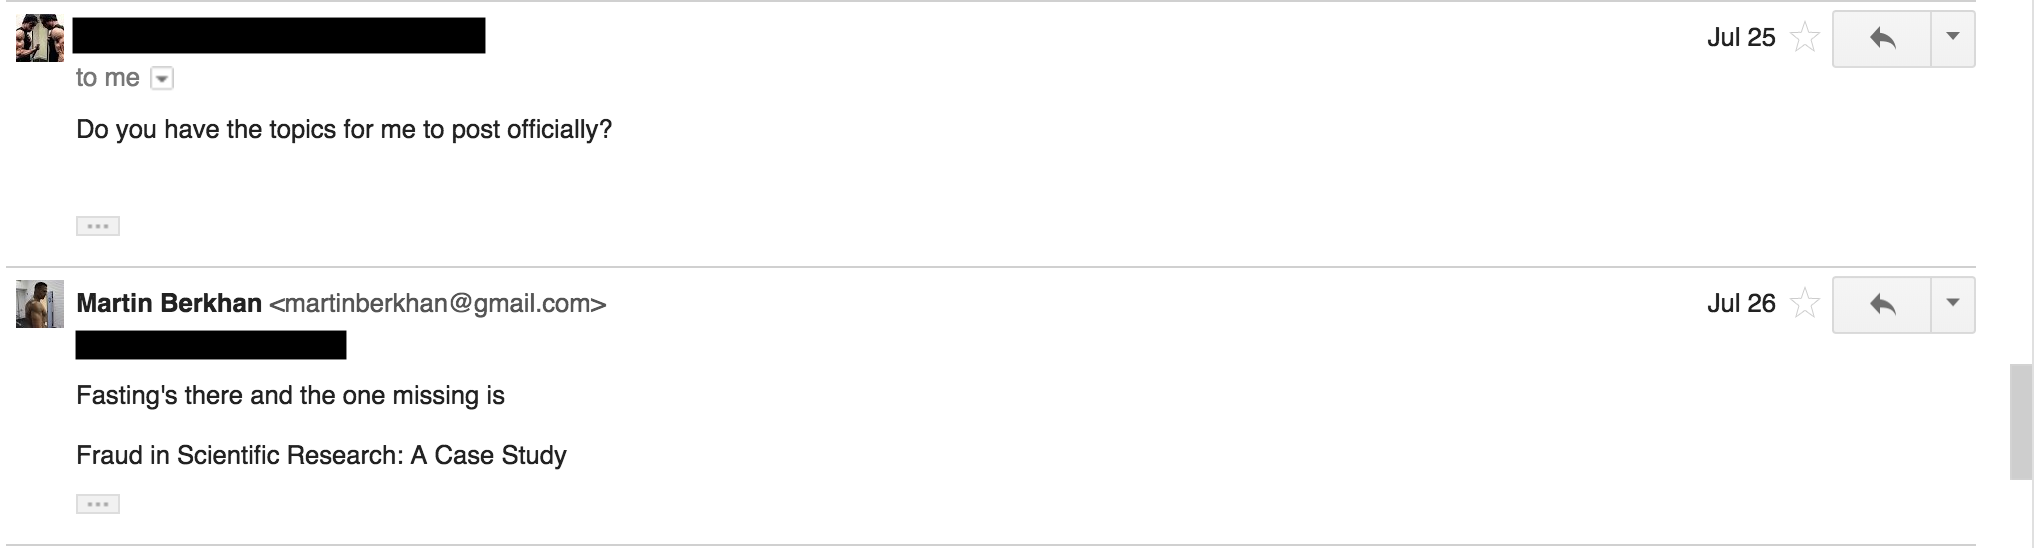The image size is (2040, 548).
Task: Open the More dropdown beside Jul 25 reply
Action: click(x=1952, y=39)
